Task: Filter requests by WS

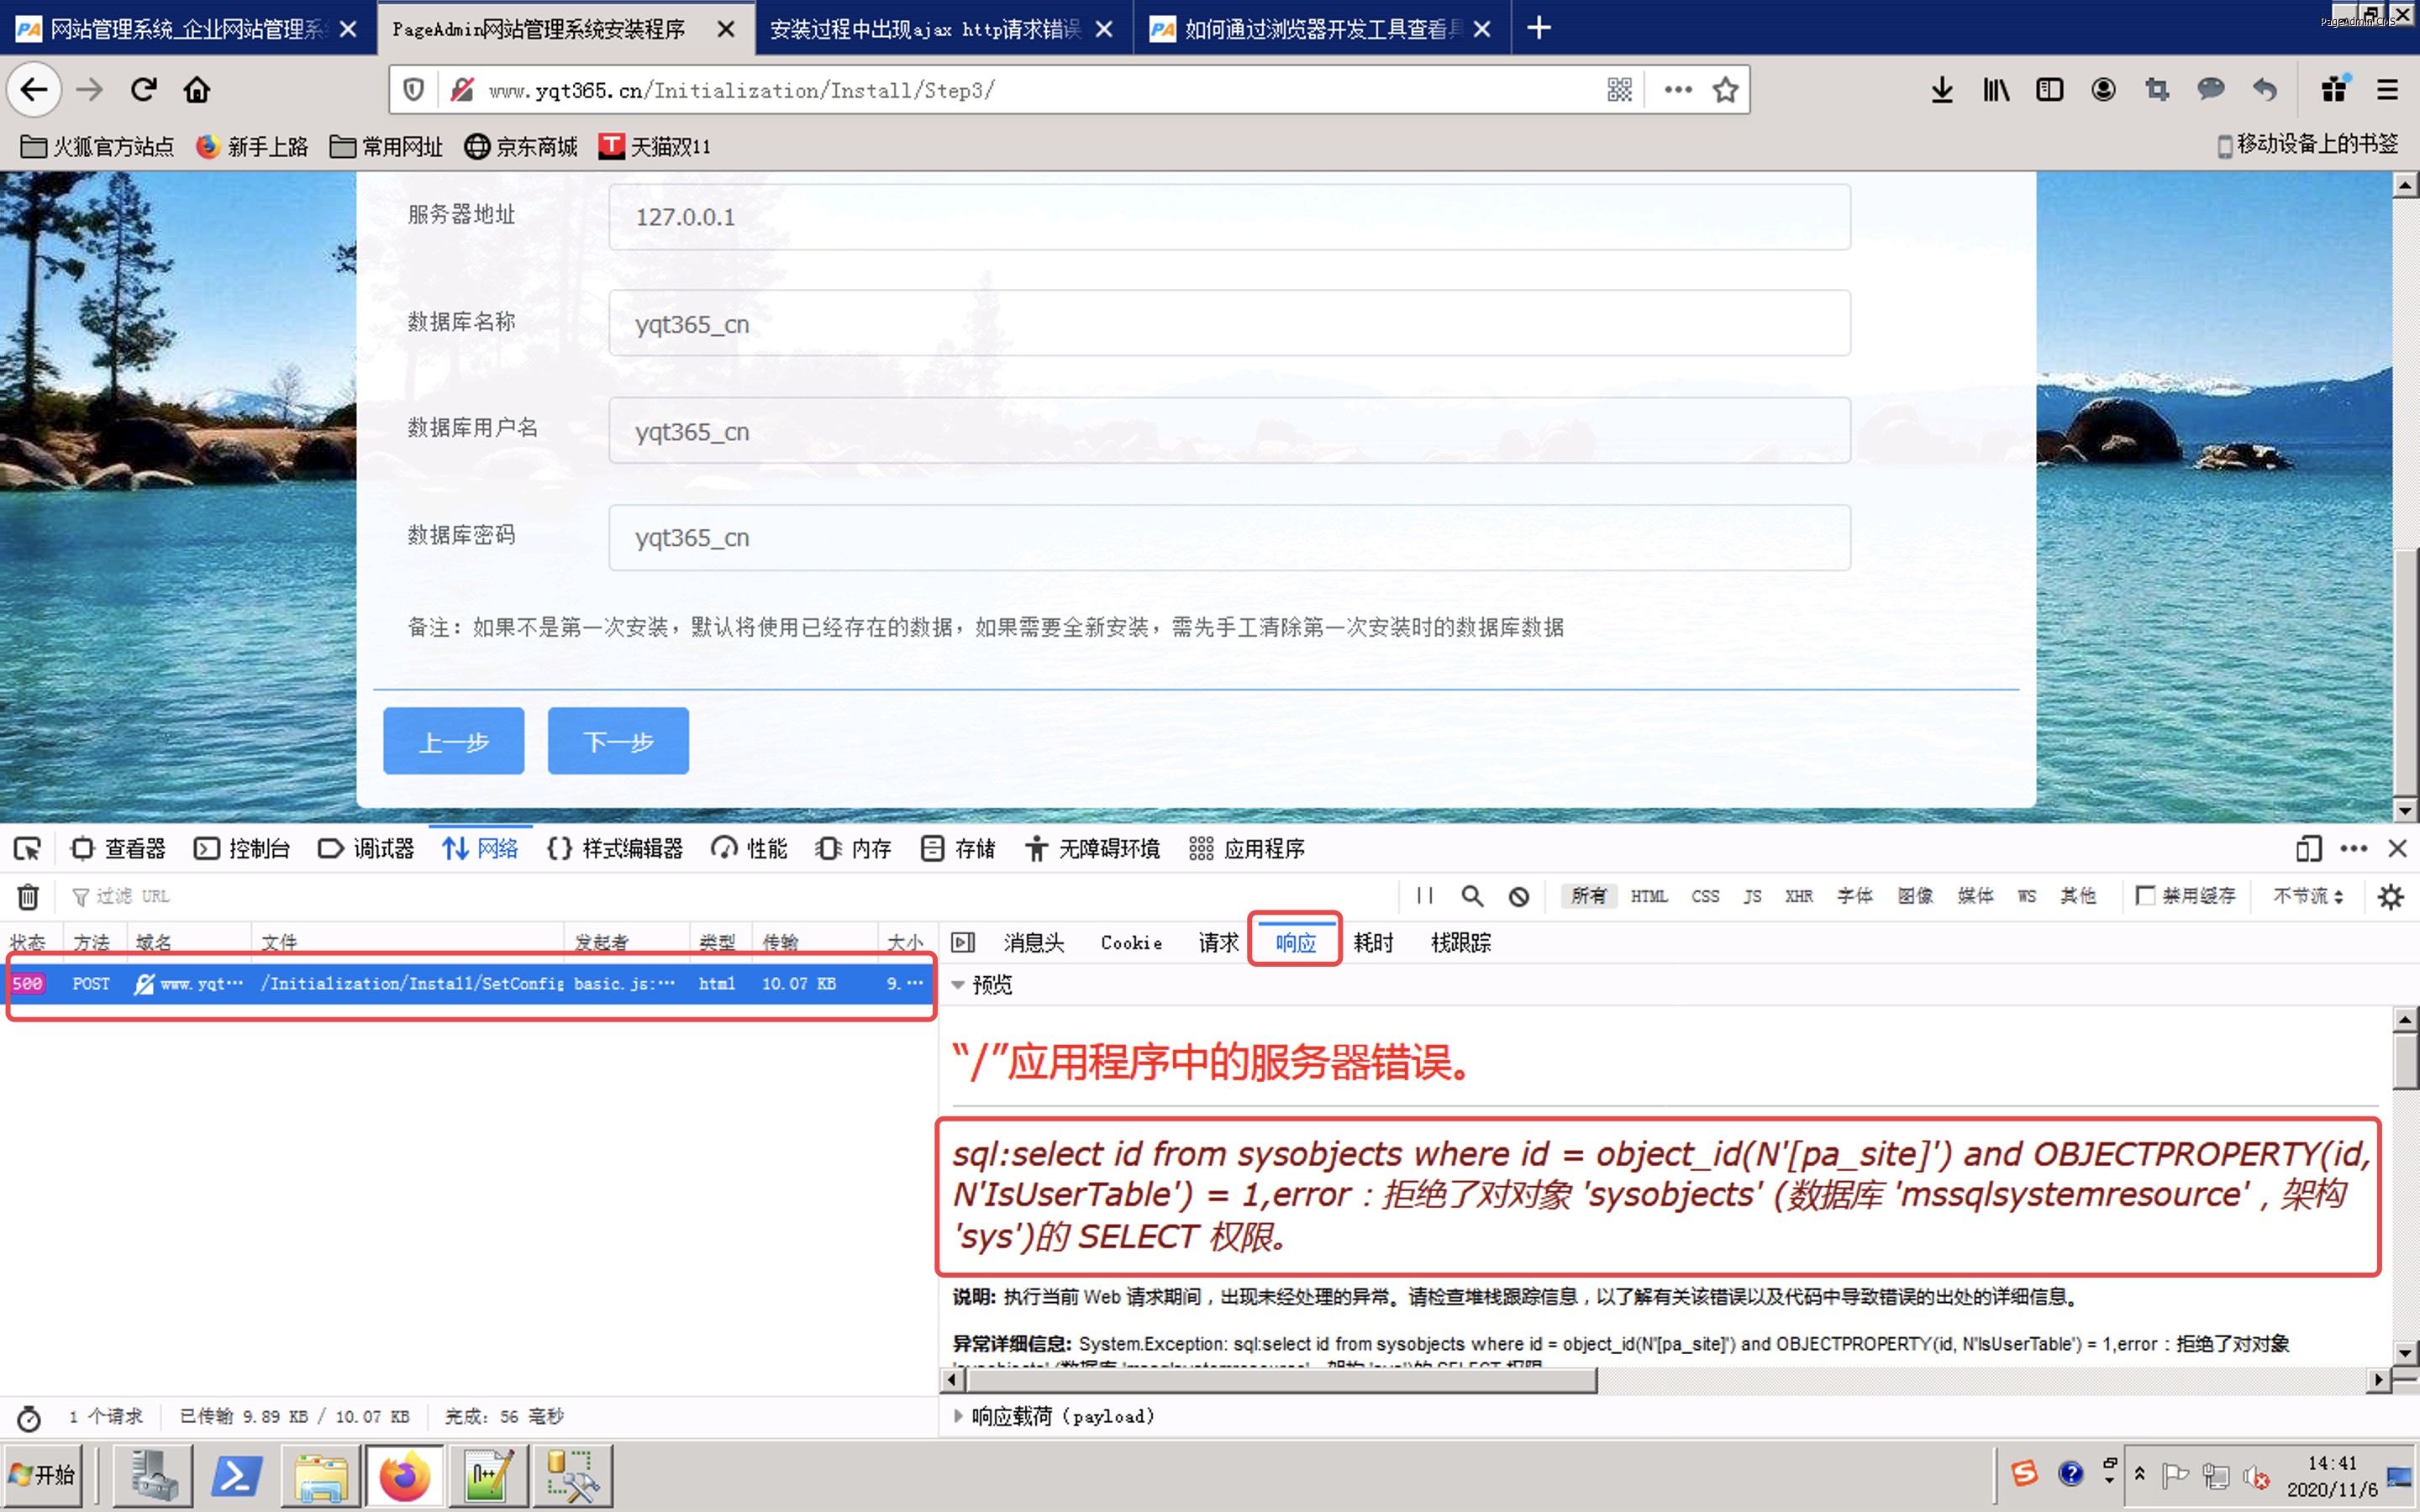Action: [2027, 896]
